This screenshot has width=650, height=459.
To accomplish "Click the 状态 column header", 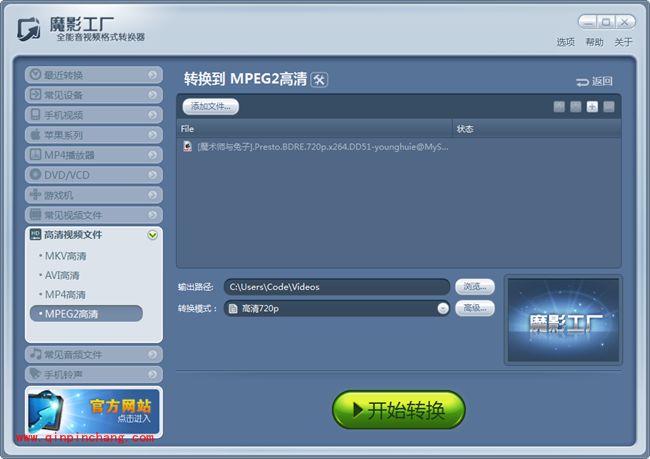I will [537, 129].
